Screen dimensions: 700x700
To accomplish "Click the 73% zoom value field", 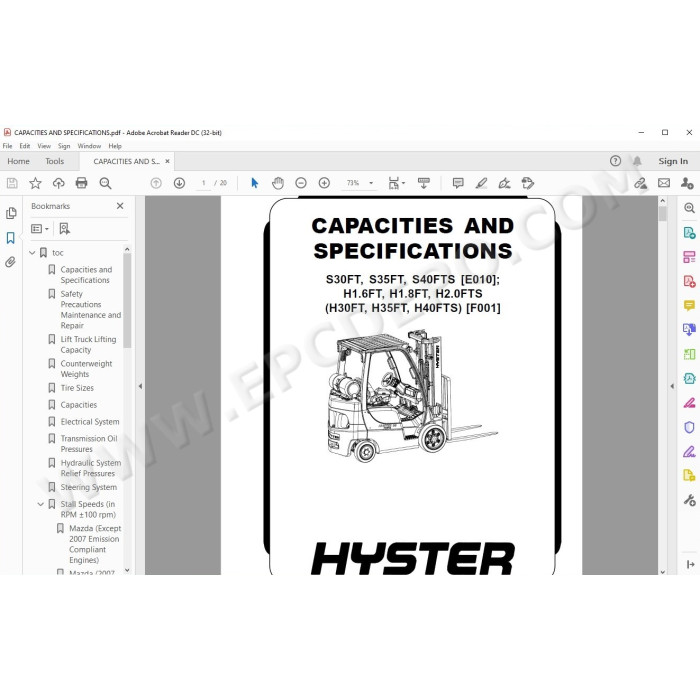I will [x=353, y=183].
